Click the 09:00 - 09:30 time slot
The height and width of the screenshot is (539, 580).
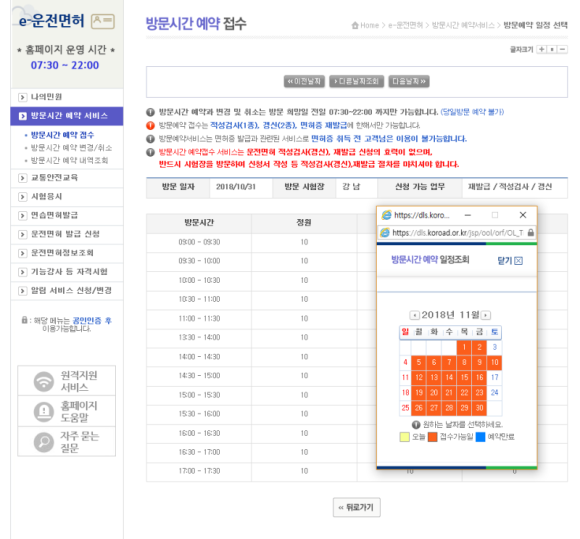tap(199, 242)
